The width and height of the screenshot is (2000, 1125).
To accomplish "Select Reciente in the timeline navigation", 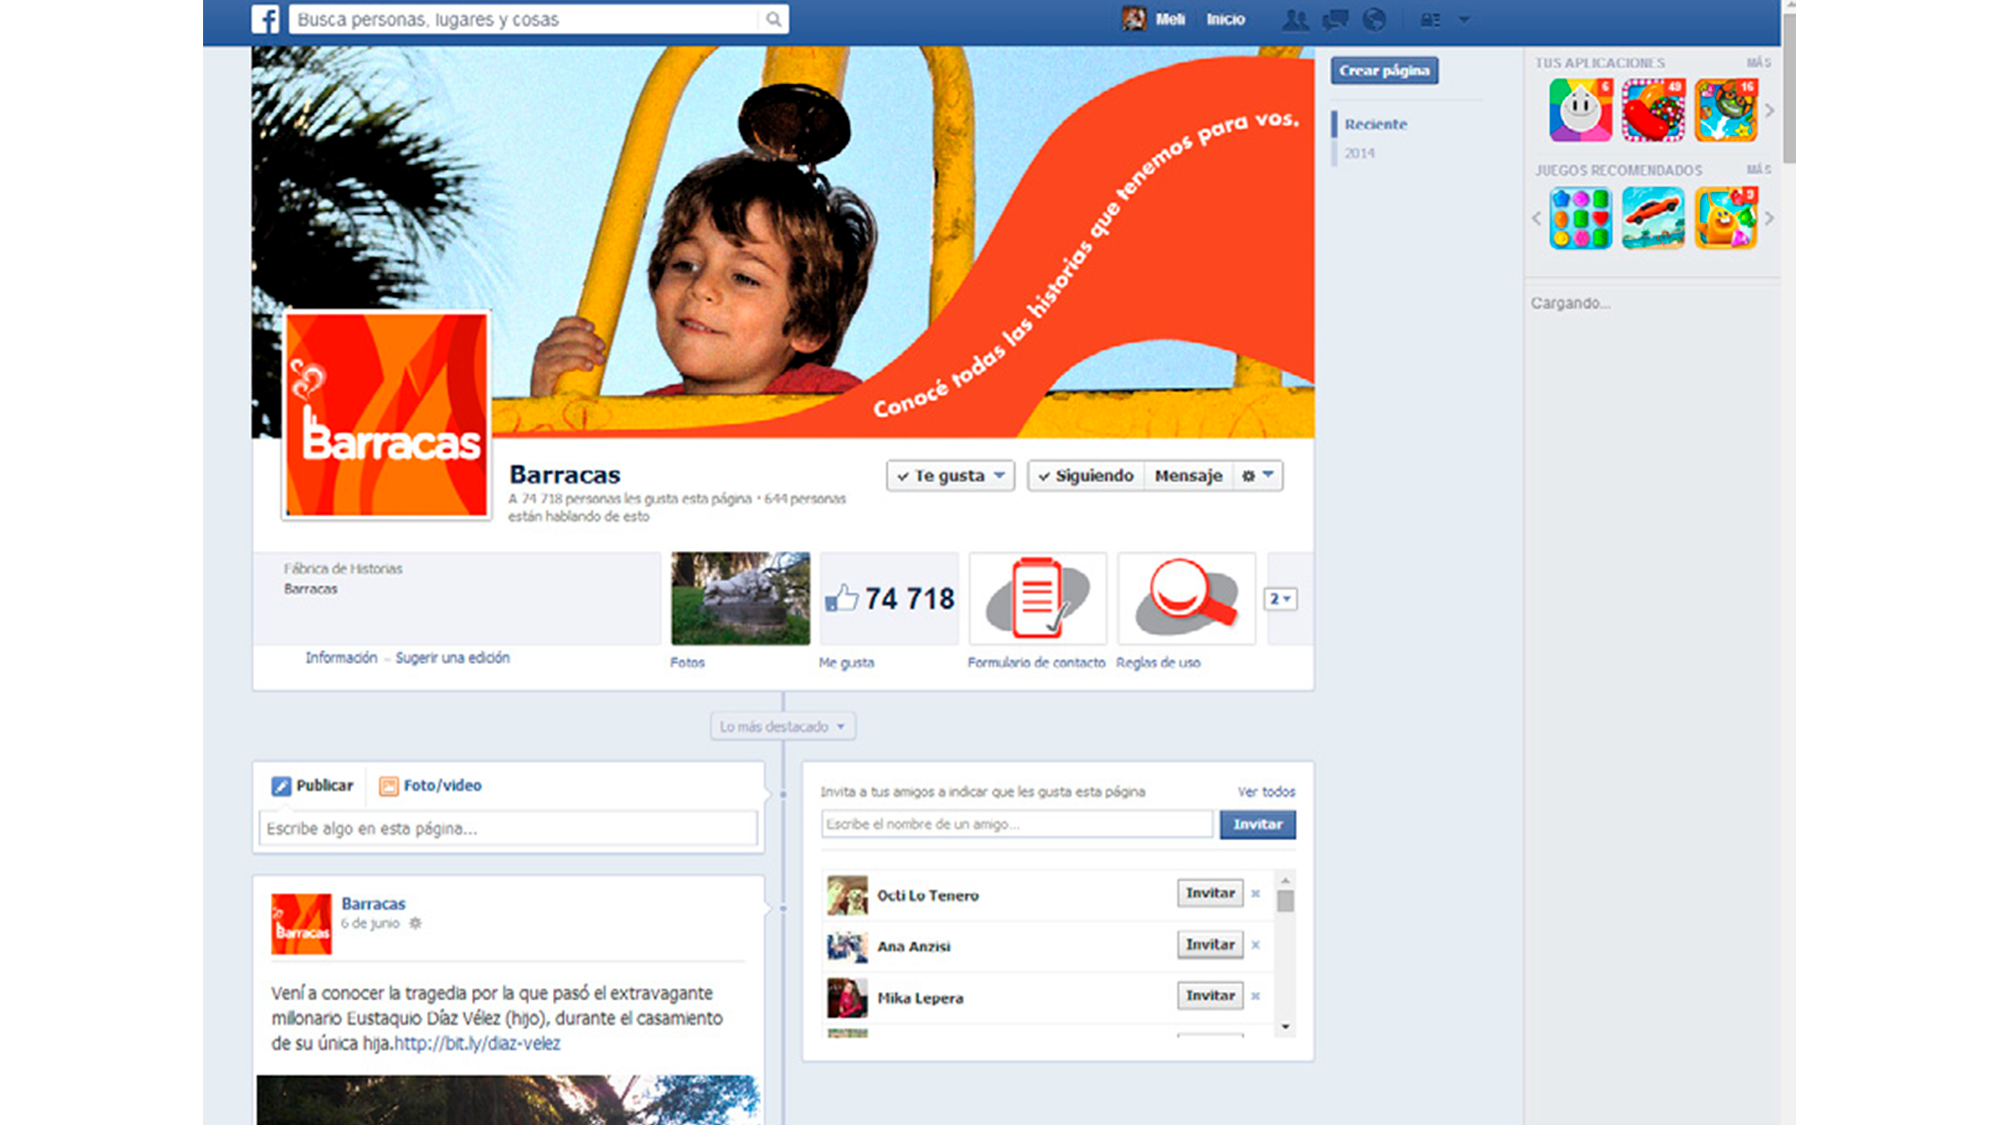I will 1375,124.
